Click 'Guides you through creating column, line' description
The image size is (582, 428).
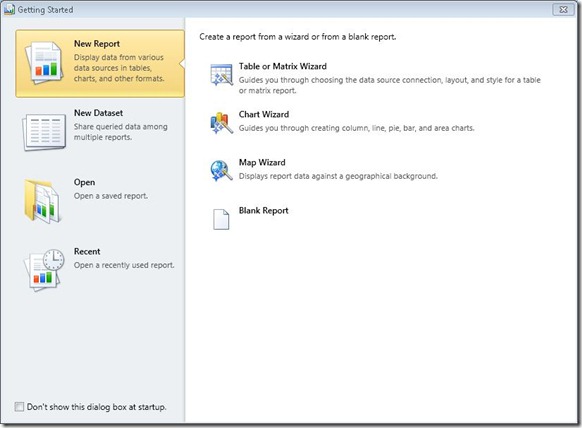[356, 128]
